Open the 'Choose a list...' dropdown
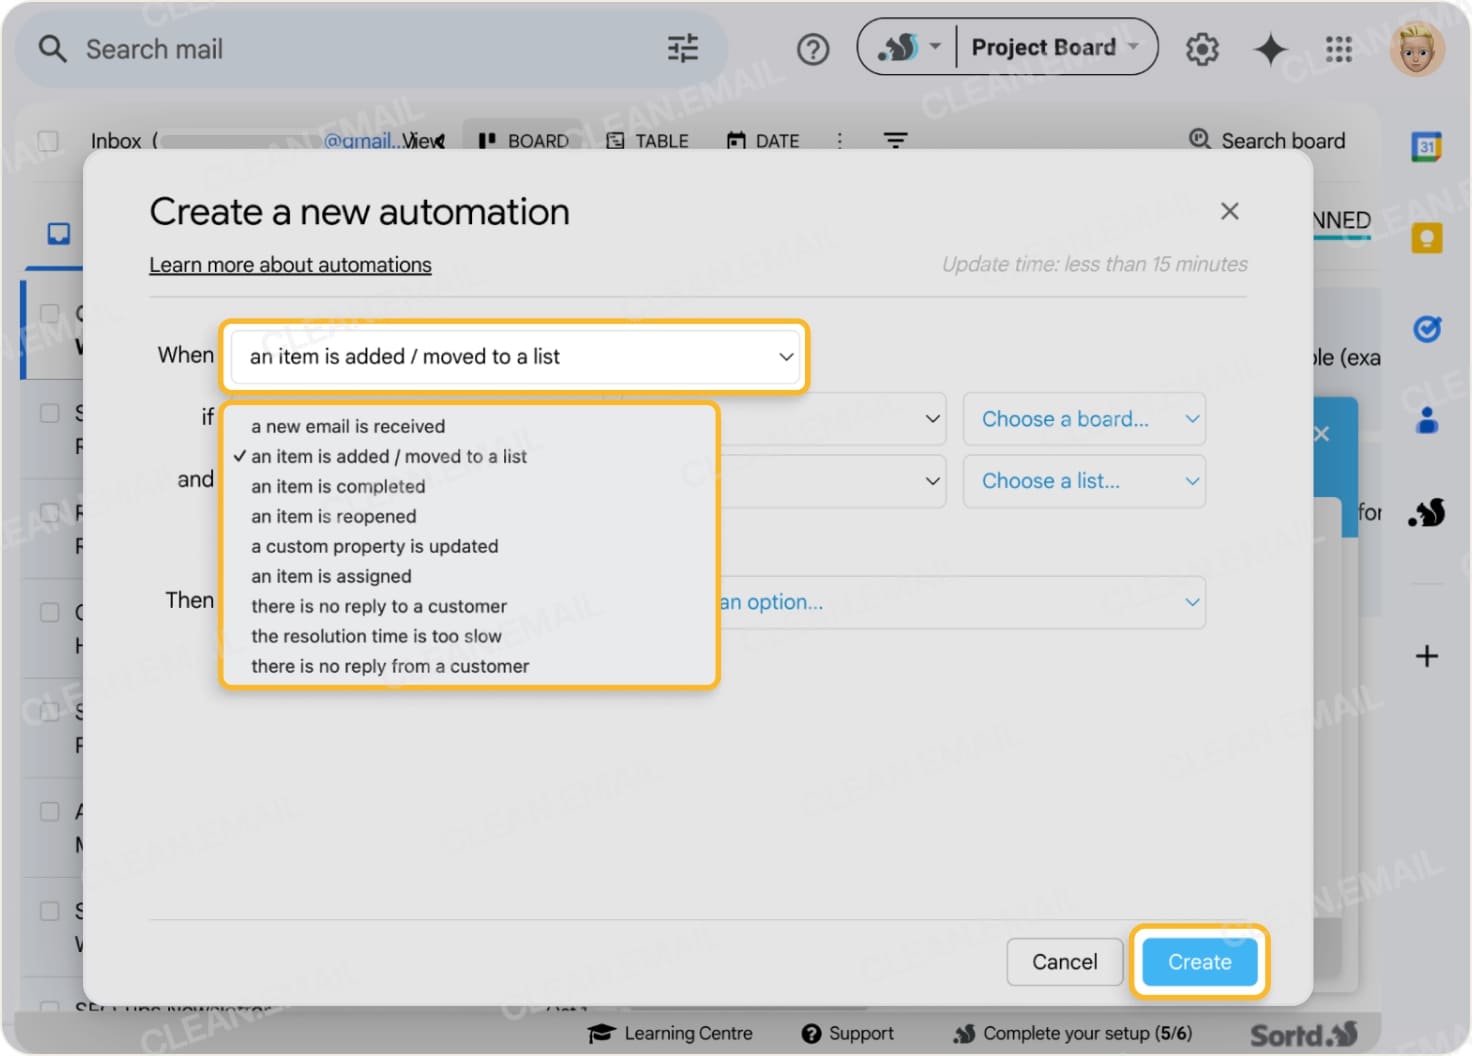1472x1056 pixels. click(1084, 481)
